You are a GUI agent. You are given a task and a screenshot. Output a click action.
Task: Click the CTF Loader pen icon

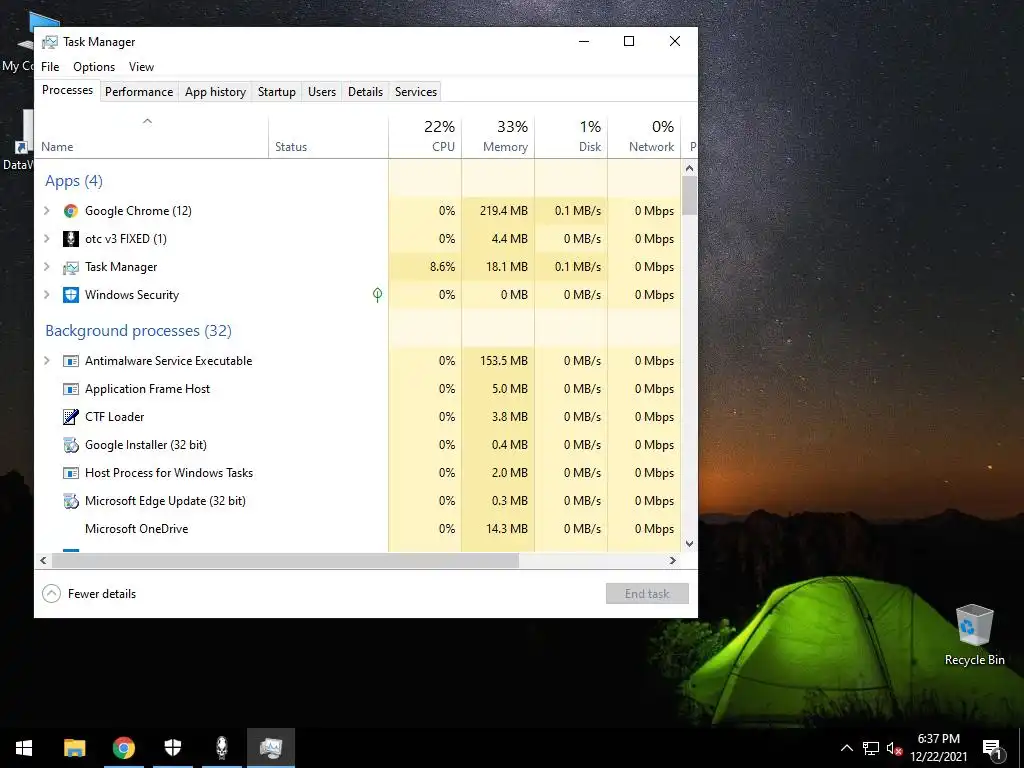coord(71,417)
